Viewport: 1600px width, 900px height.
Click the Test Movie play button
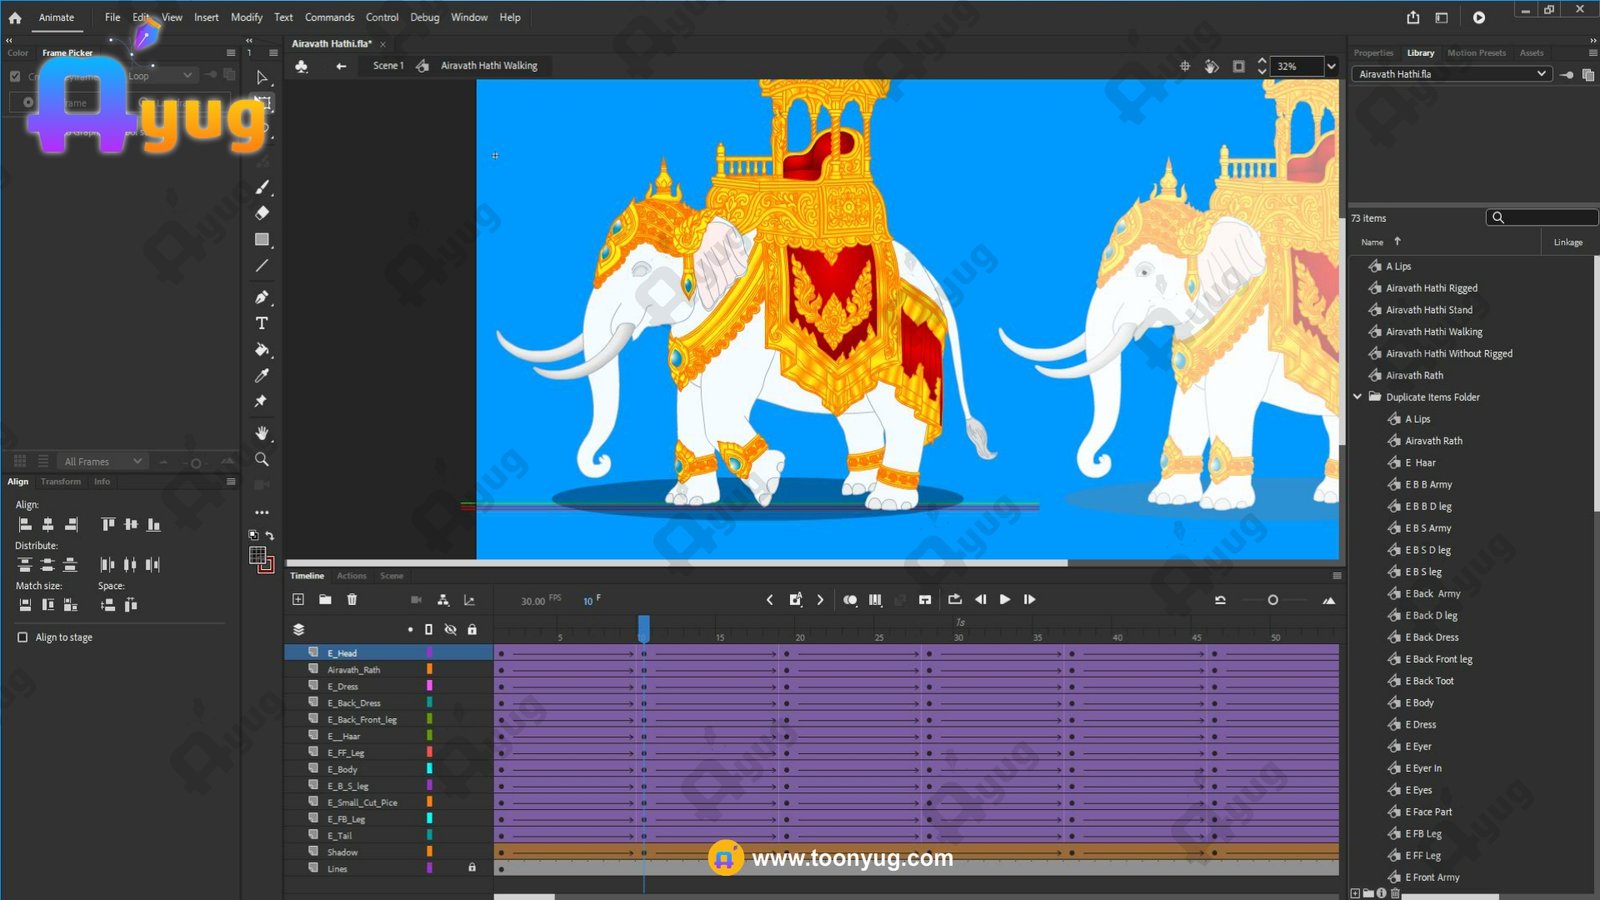[1479, 17]
